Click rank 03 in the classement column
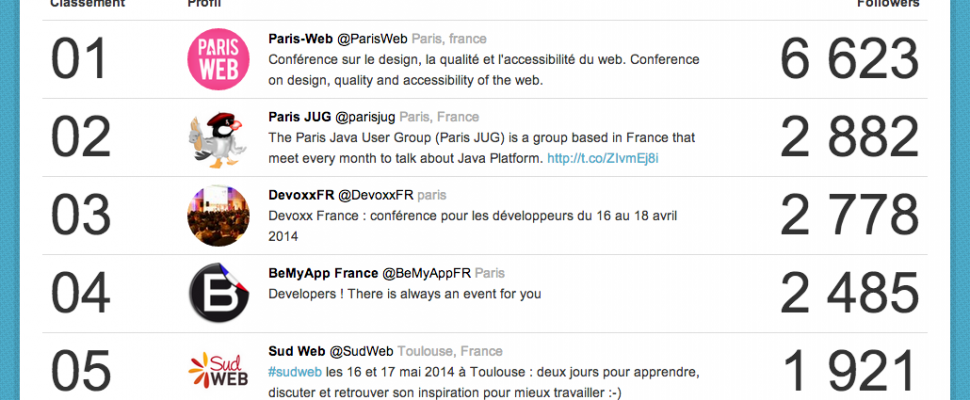 click(80, 216)
